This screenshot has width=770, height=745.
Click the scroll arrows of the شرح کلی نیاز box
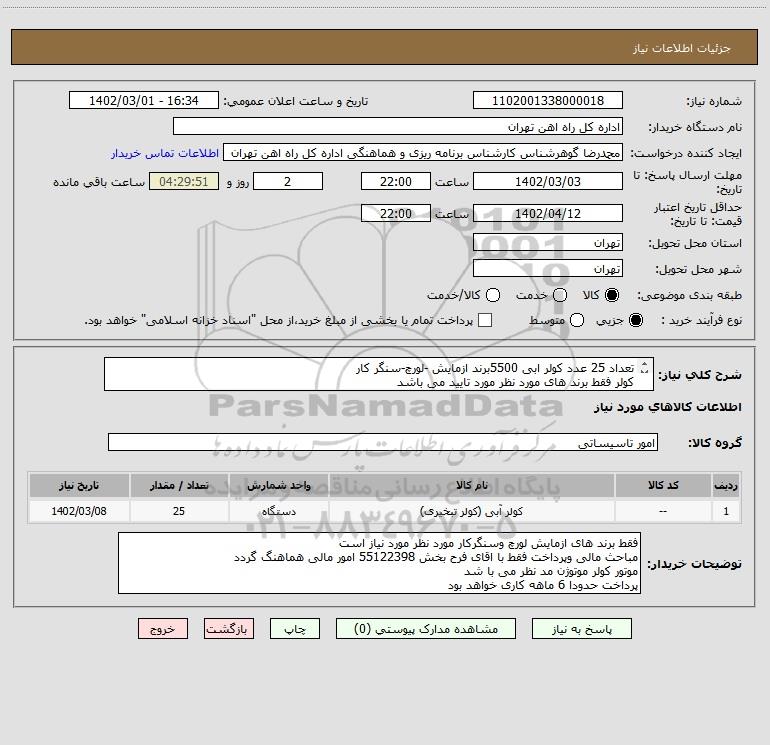(x=645, y=367)
